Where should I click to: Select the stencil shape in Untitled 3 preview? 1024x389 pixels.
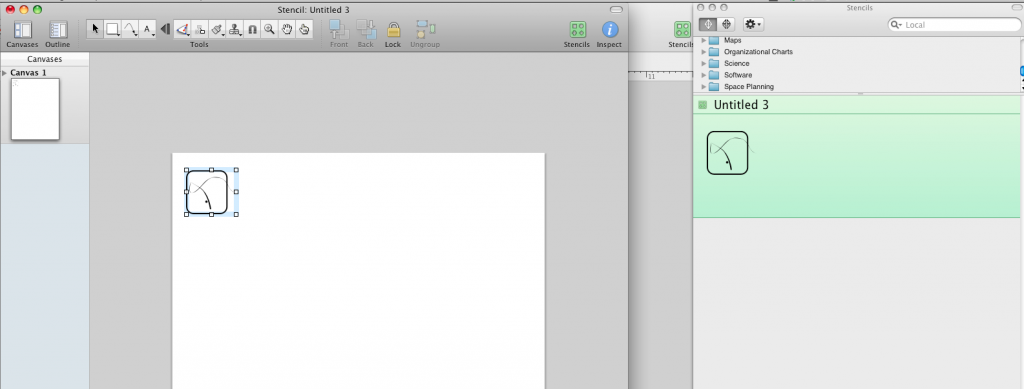(x=728, y=153)
